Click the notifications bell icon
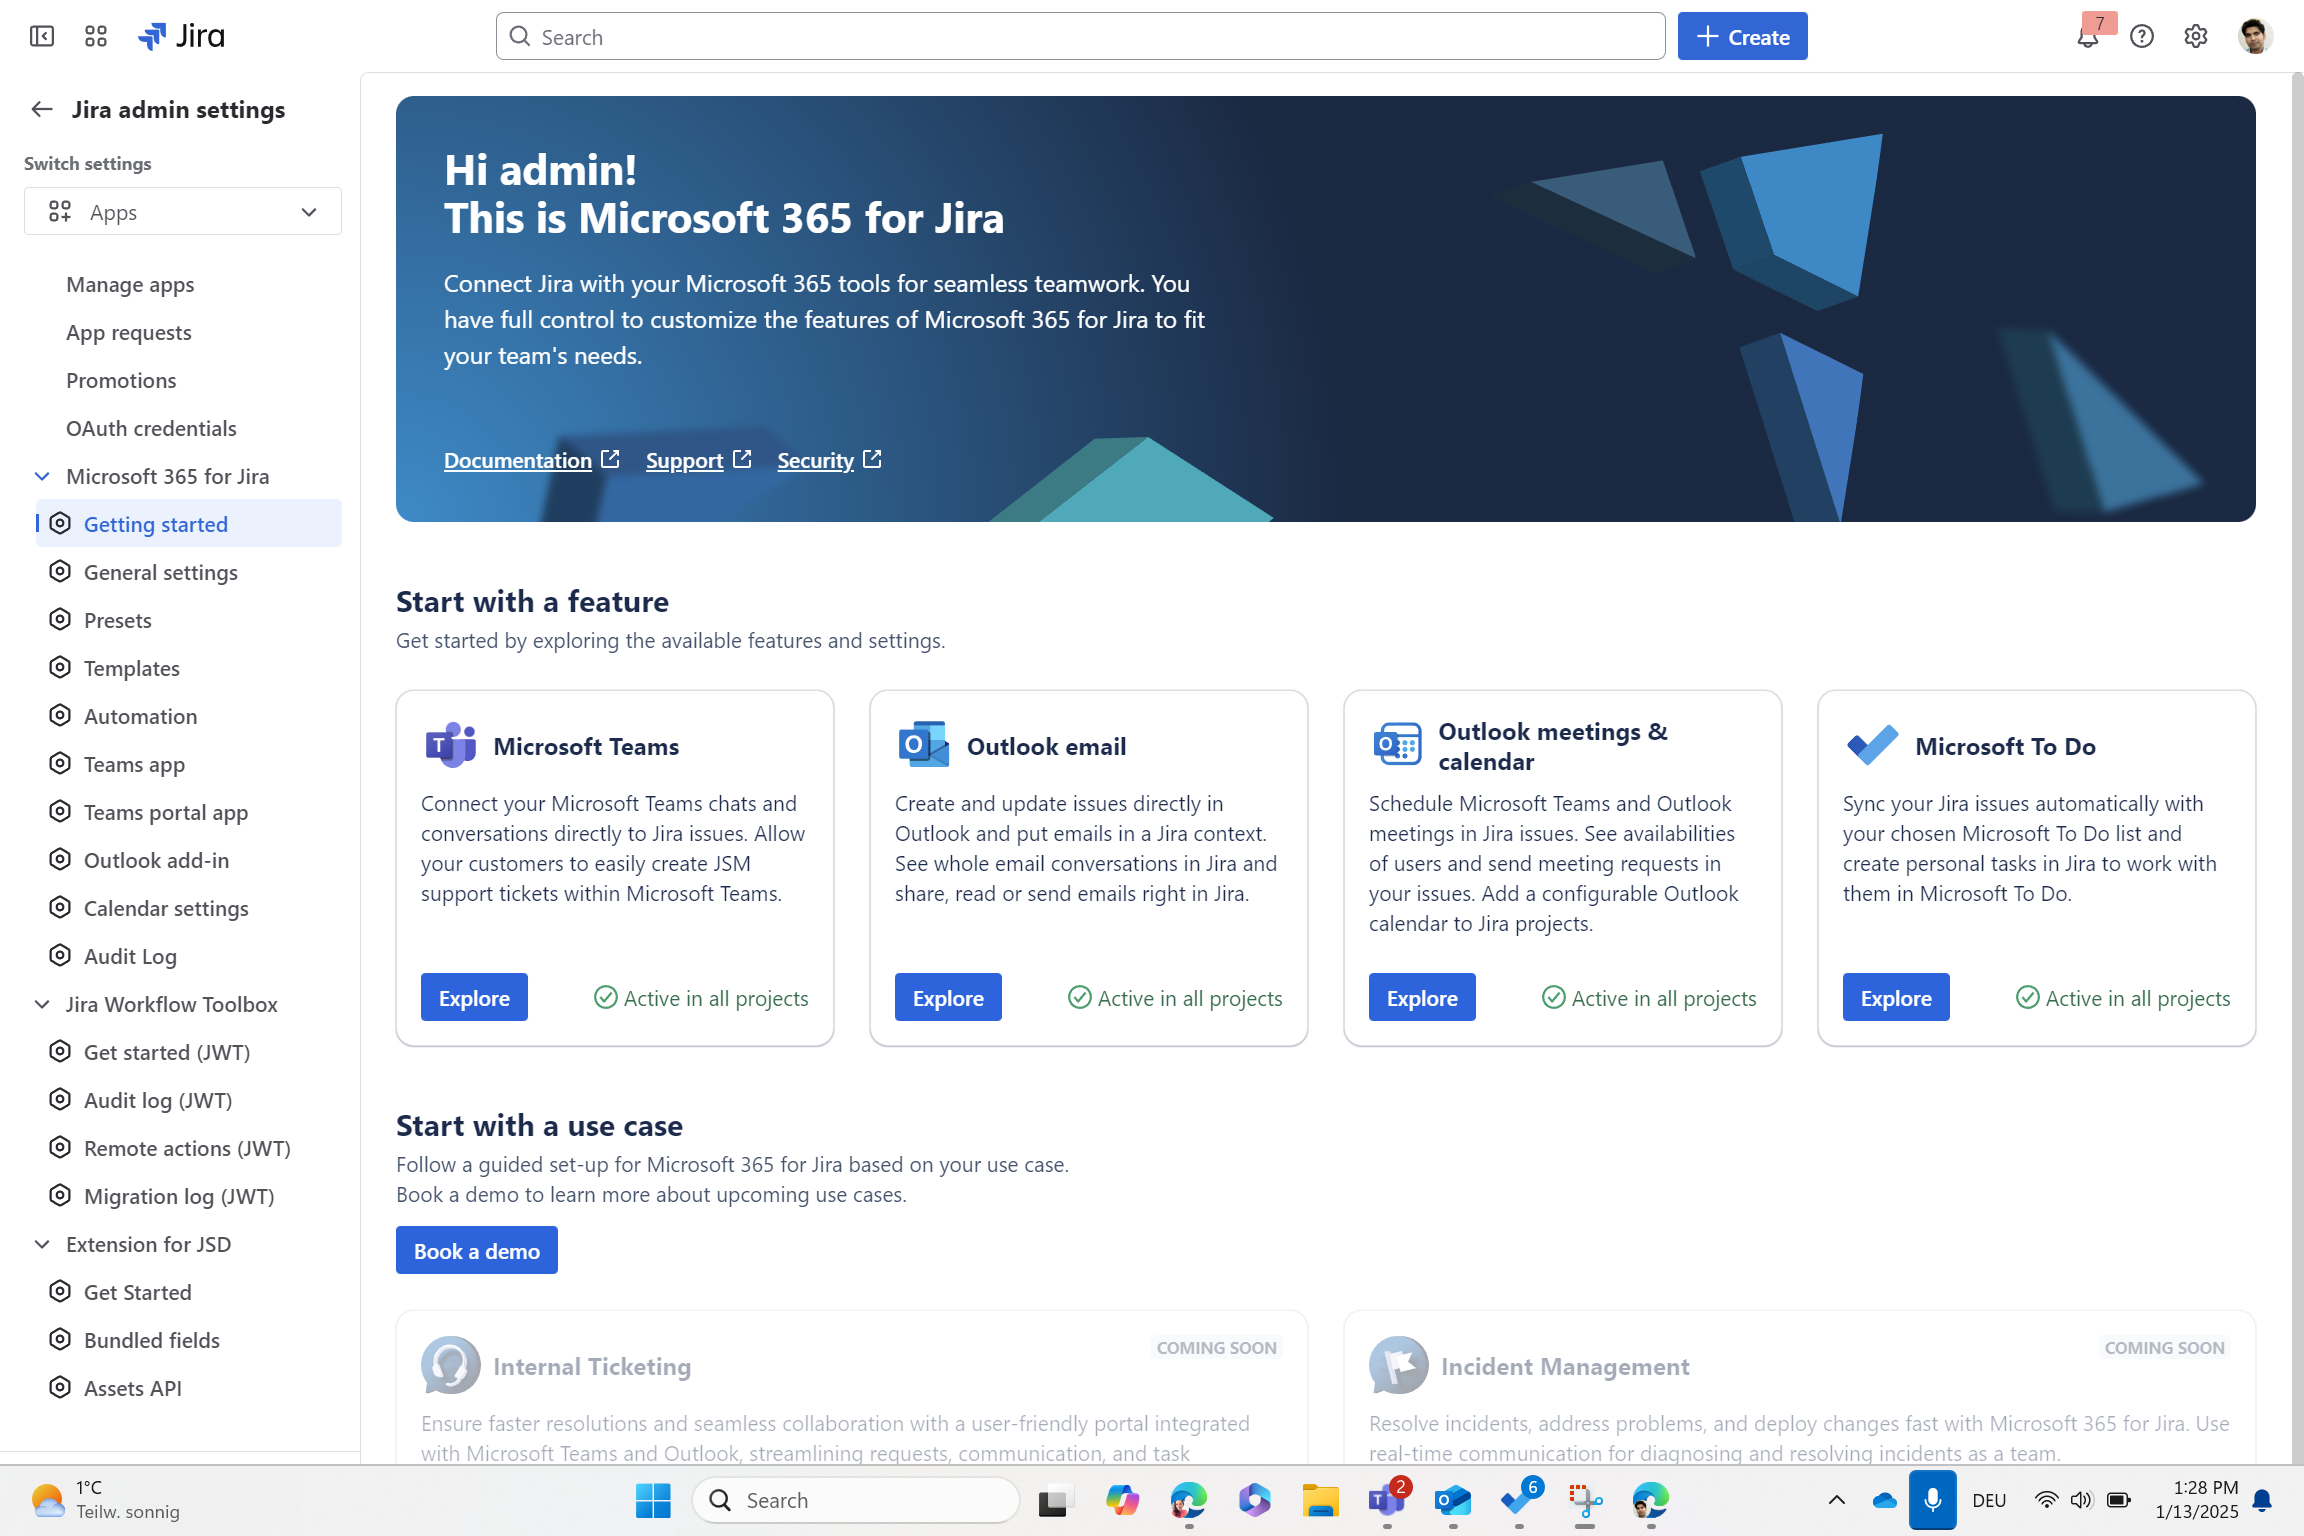The width and height of the screenshot is (2304, 1536). (2087, 37)
